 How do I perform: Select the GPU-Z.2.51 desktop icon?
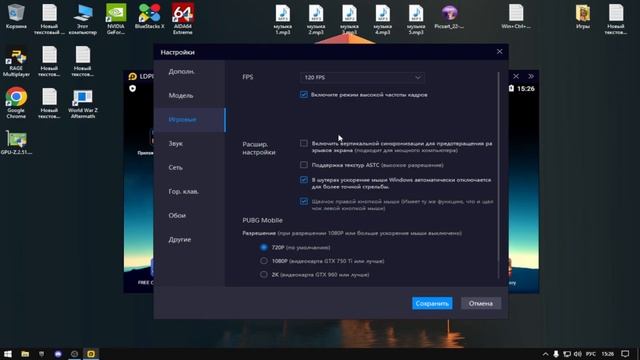pos(16,142)
